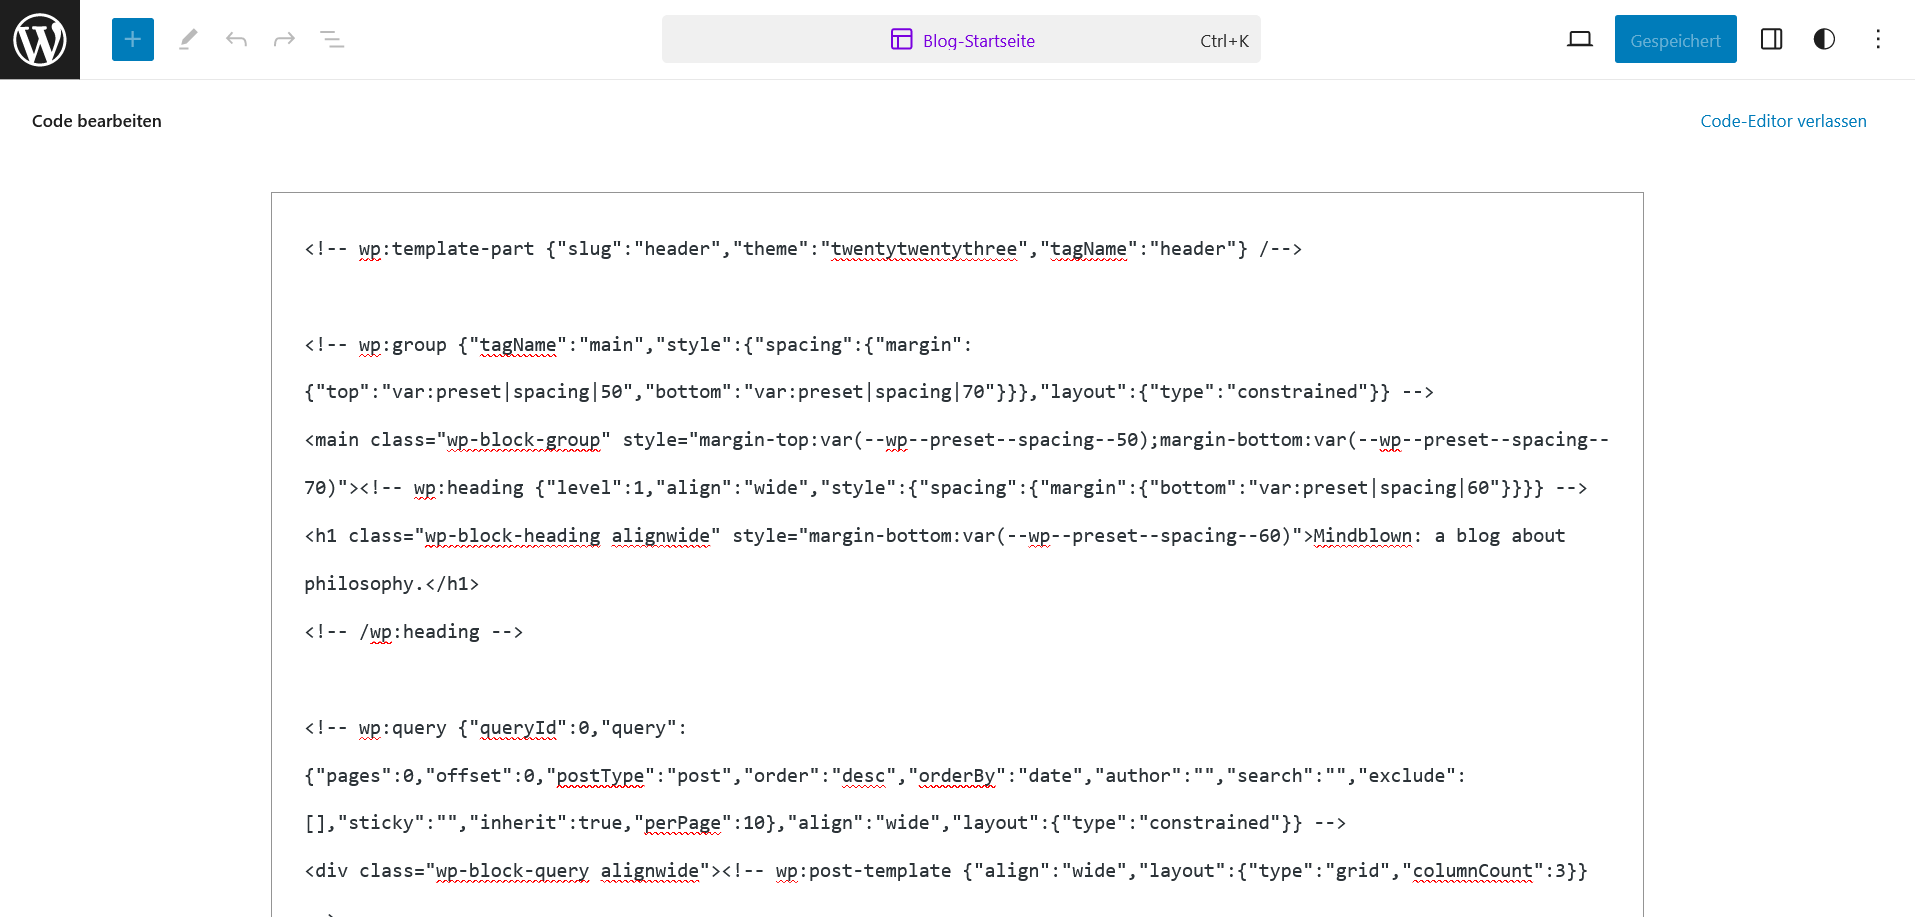Select the pencil Tools icon
Image resolution: width=1920 pixels, height=918 pixels.
(x=188, y=40)
